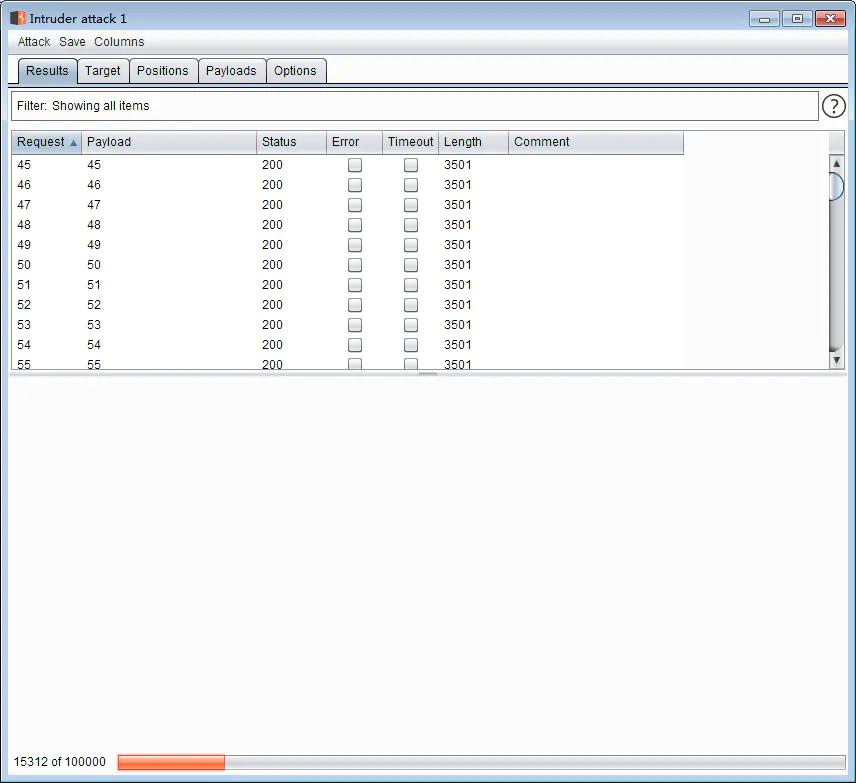Click the scrollbar down arrow in results

(837, 360)
